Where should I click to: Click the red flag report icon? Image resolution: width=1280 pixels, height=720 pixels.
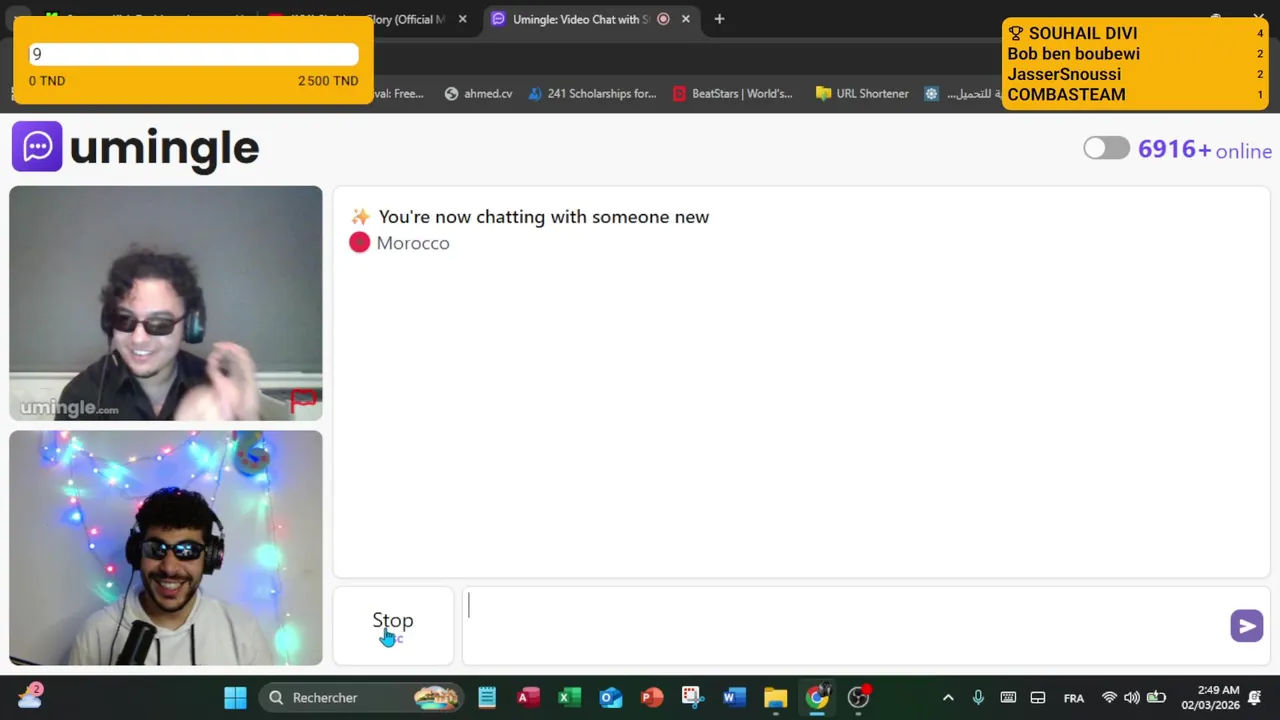point(302,401)
